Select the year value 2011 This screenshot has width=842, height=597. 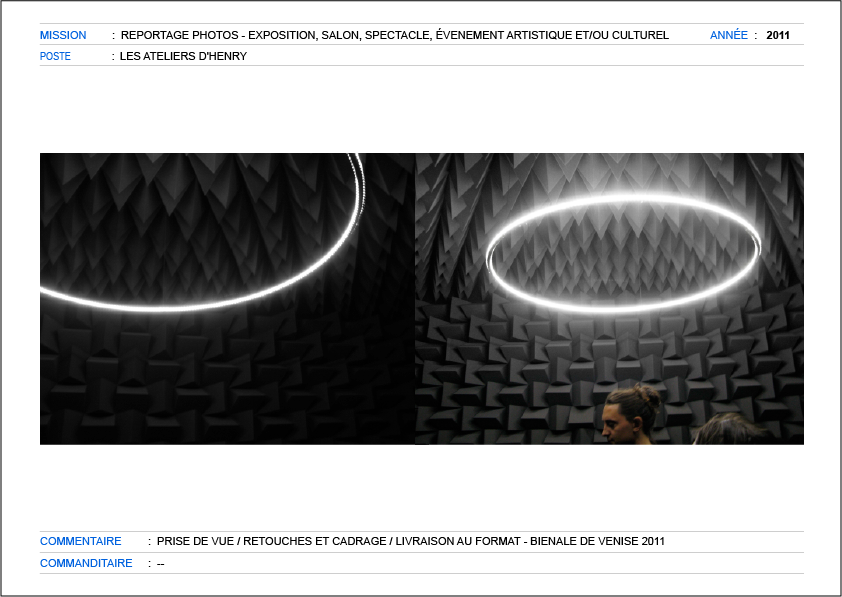coord(778,35)
